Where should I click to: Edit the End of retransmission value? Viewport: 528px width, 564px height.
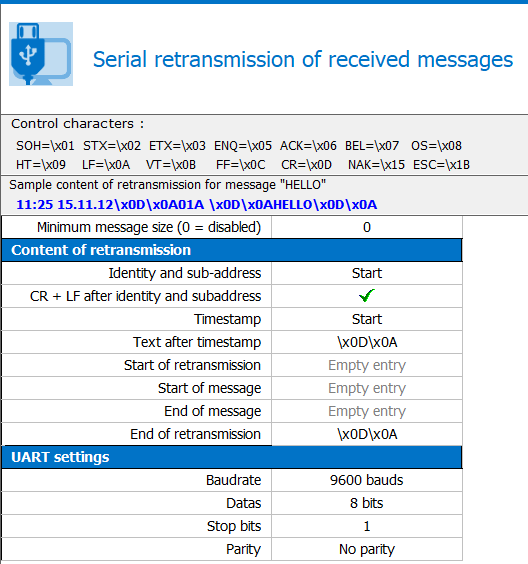(x=367, y=434)
